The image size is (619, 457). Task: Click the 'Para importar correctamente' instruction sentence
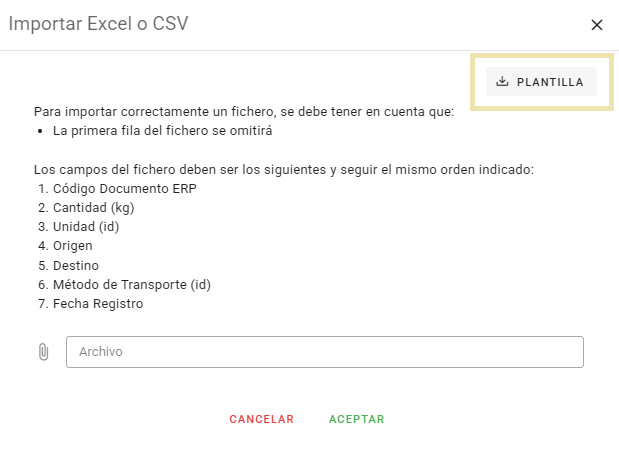pos(244,111)
